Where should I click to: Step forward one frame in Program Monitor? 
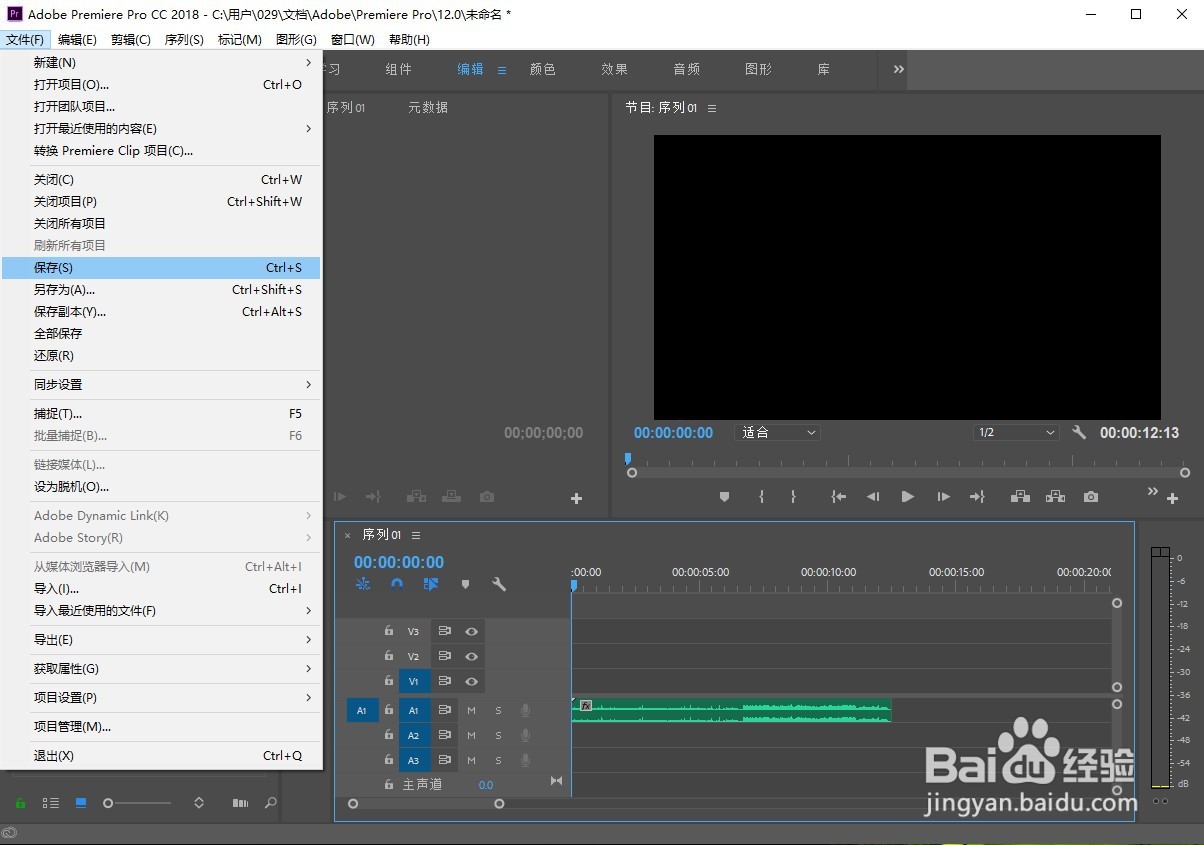(x=943, y=497)
